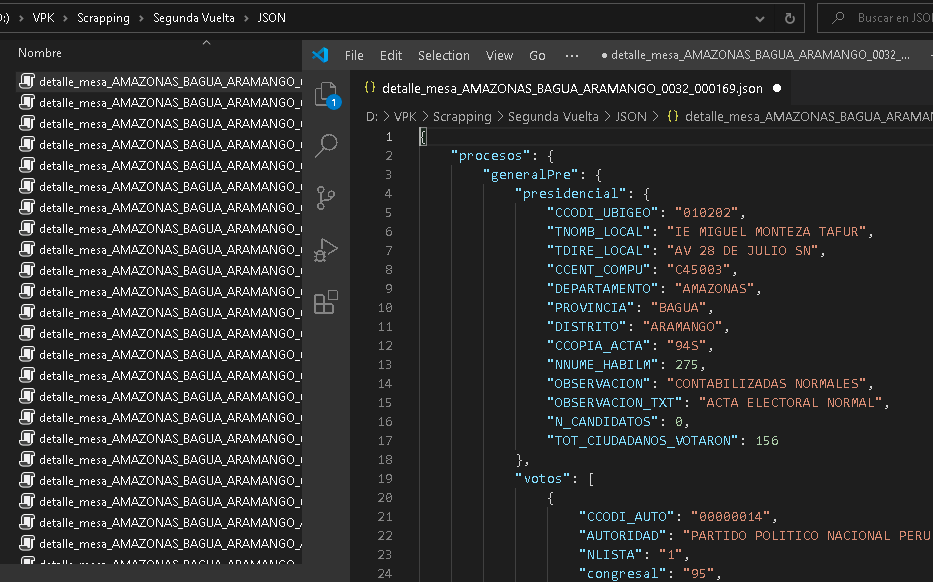Open the Selection menu
Image resolution: width=933 pixels, height=582 pixels.
(443, 55)
